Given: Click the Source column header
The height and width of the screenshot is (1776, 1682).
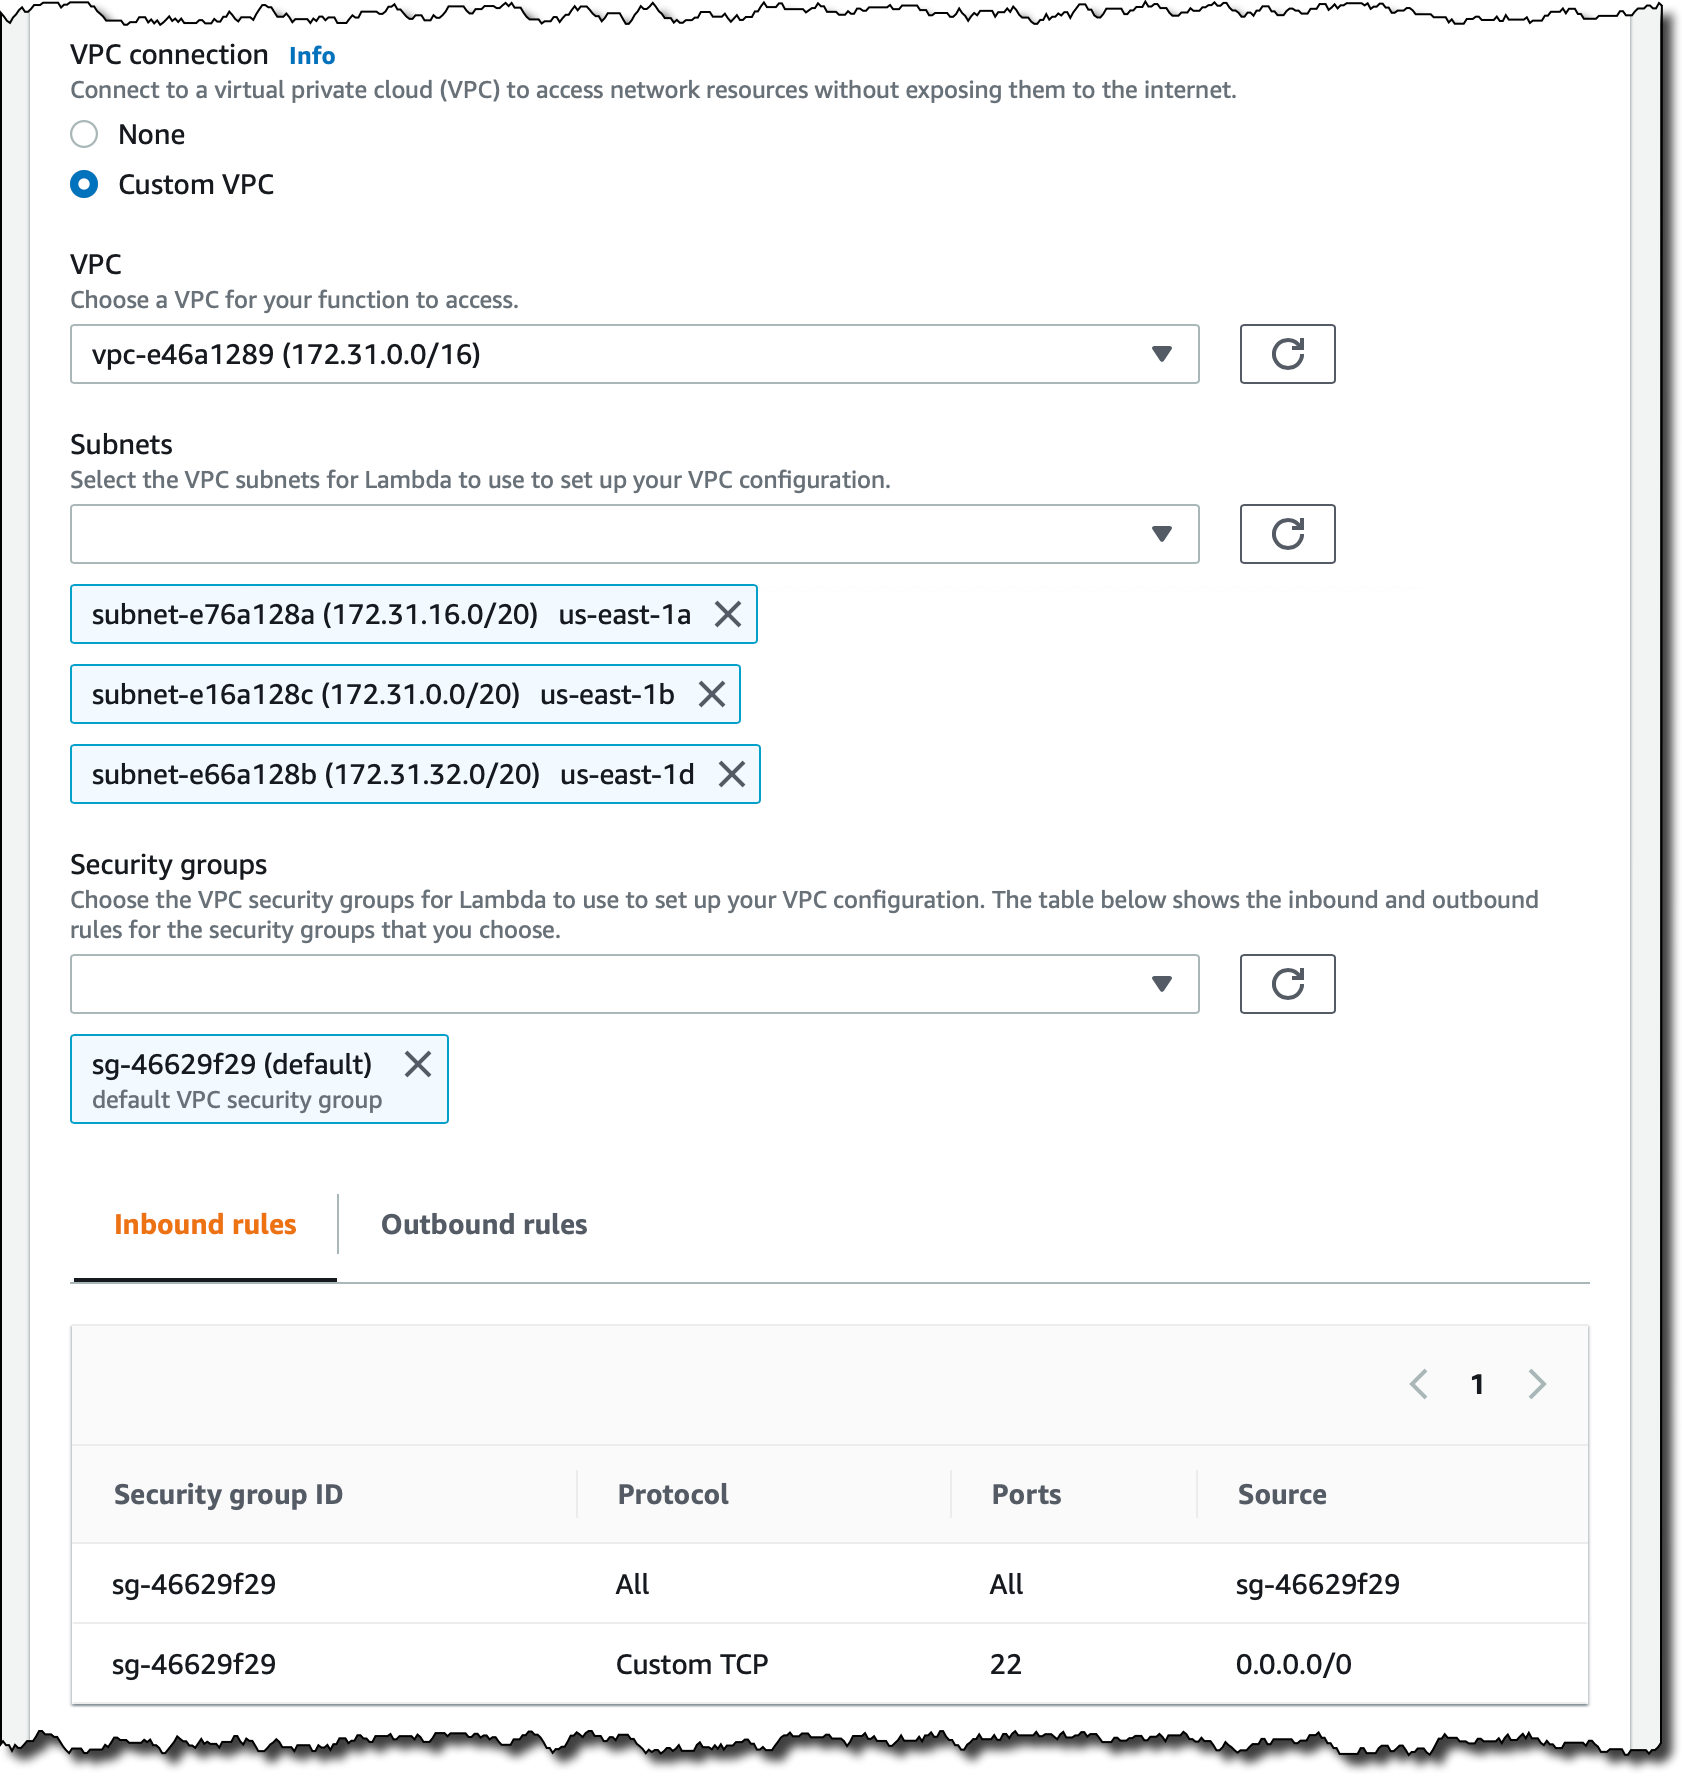Looking at the screenshot, I should point(1282,1494).
